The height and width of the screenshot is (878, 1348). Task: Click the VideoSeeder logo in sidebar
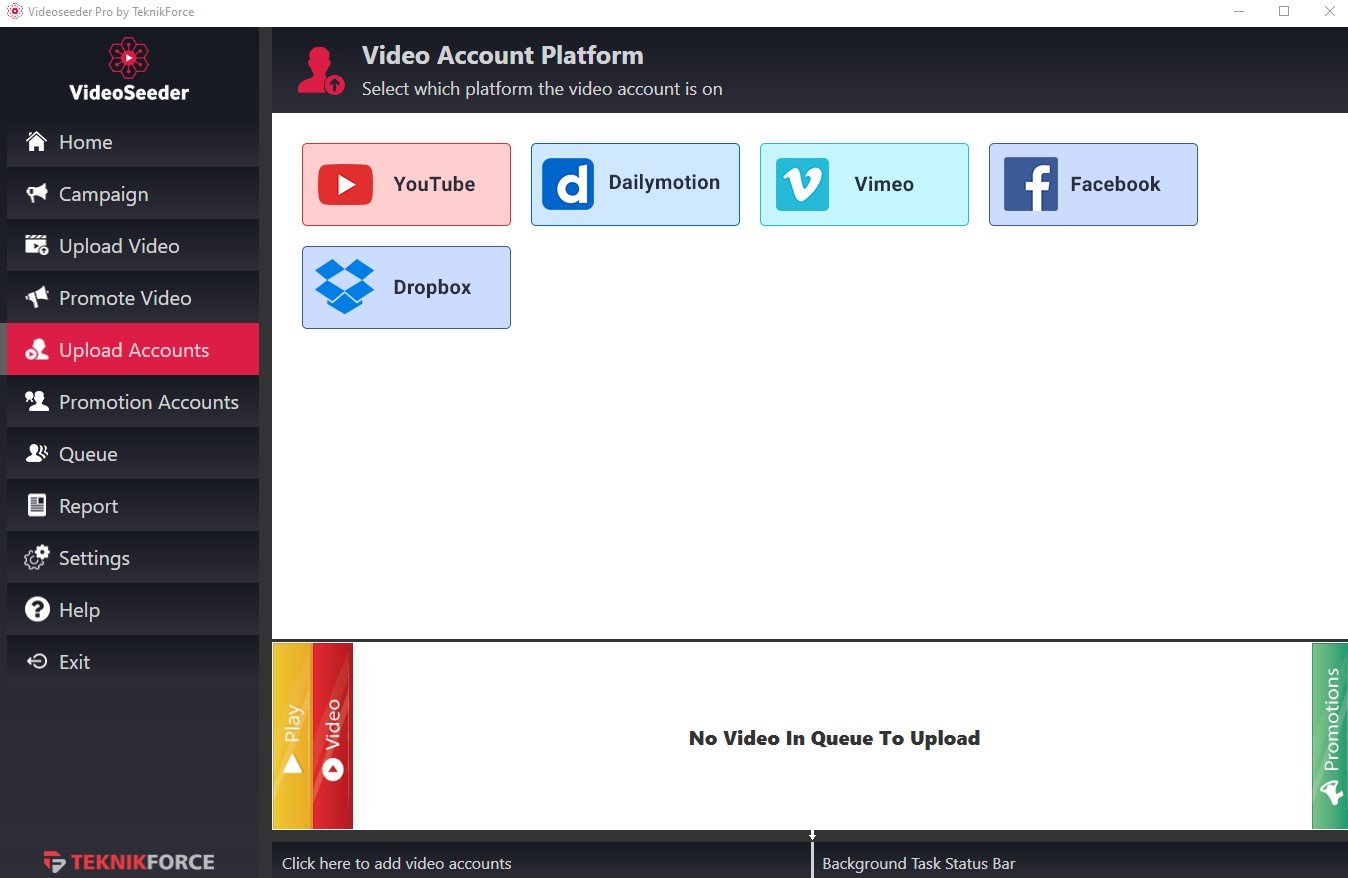tap(129, 70)
